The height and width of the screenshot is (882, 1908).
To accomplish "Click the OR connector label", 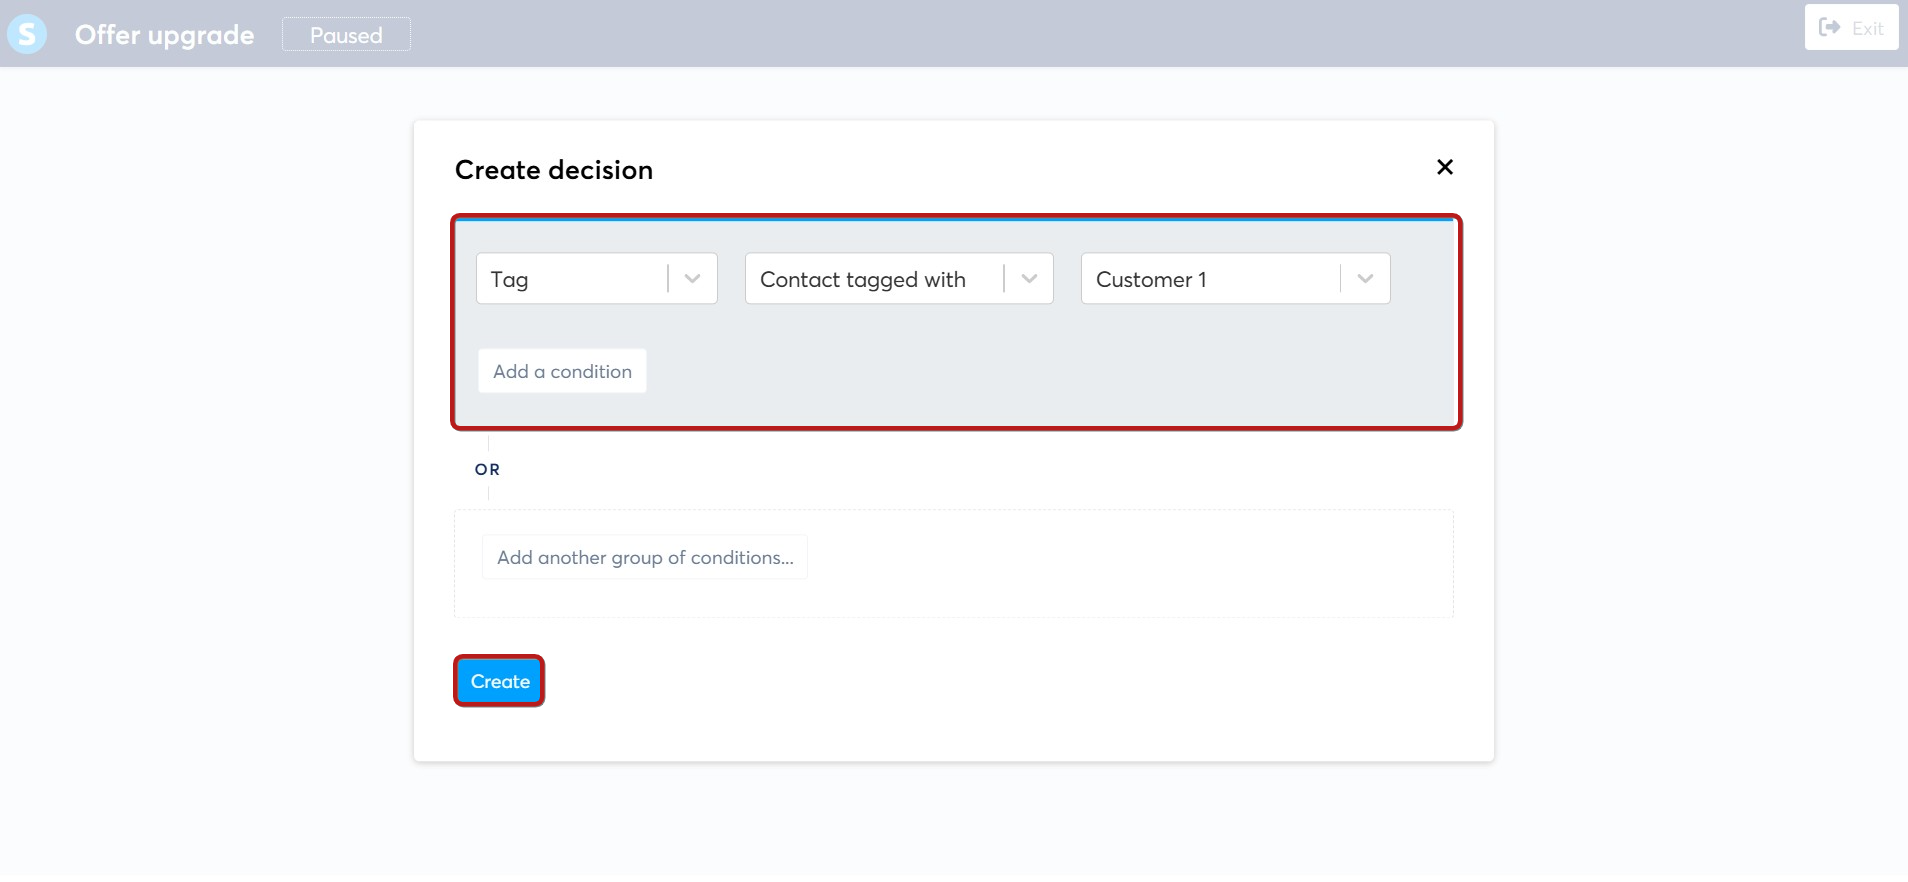I will tap(487, 469).
